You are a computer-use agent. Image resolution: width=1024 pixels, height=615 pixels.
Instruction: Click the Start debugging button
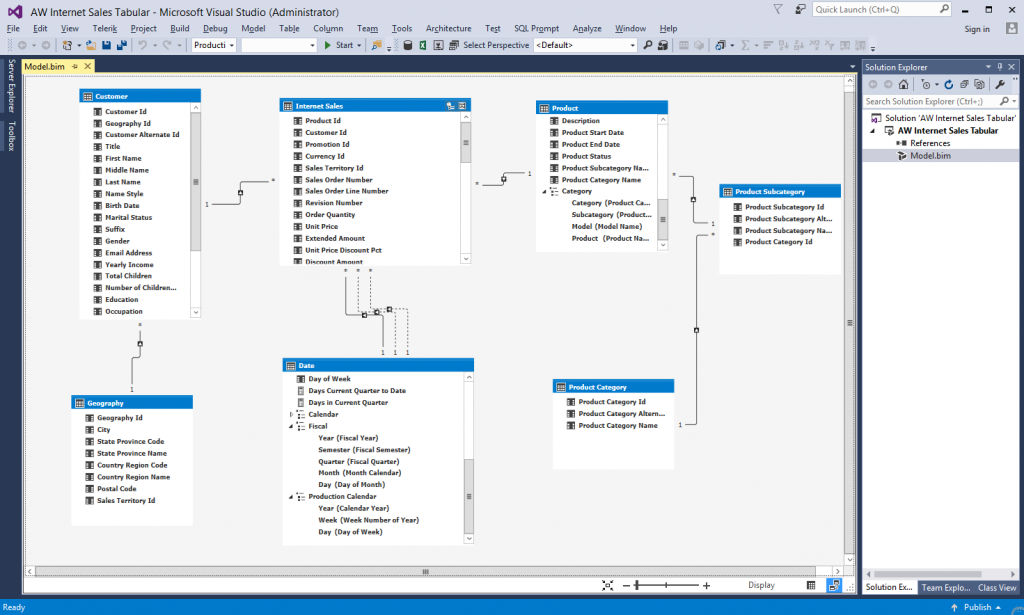[x=338, y=45]
